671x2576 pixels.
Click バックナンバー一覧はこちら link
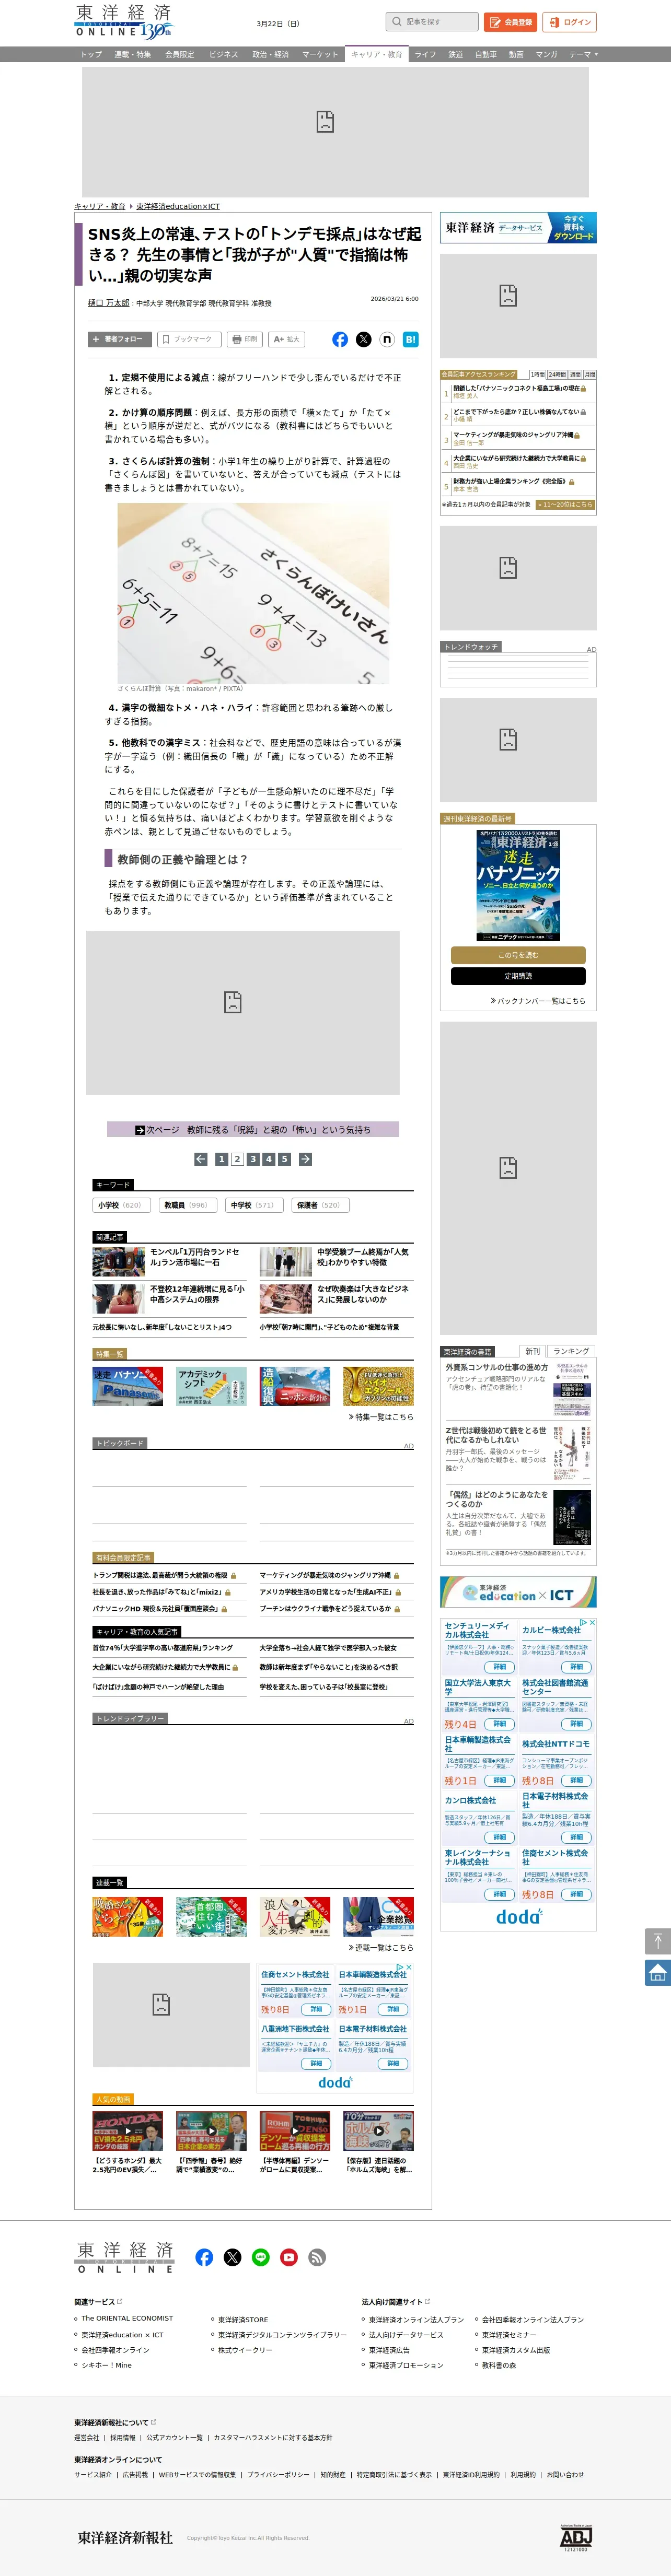click(538, 1001)
